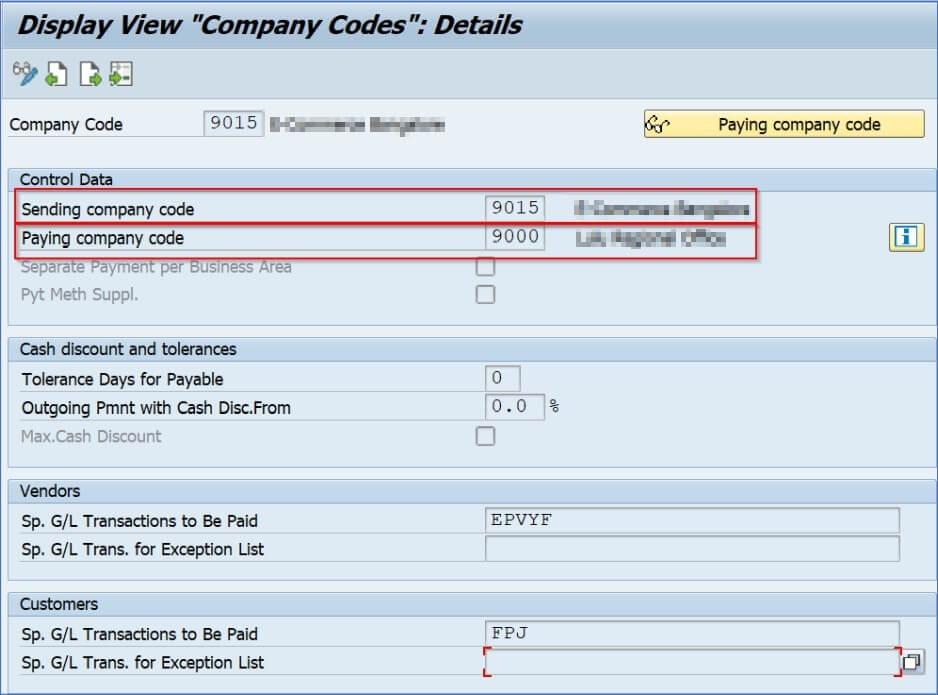The image size is (938, 695).
Task: Select the Sending company code label
Action: [108, 209]
